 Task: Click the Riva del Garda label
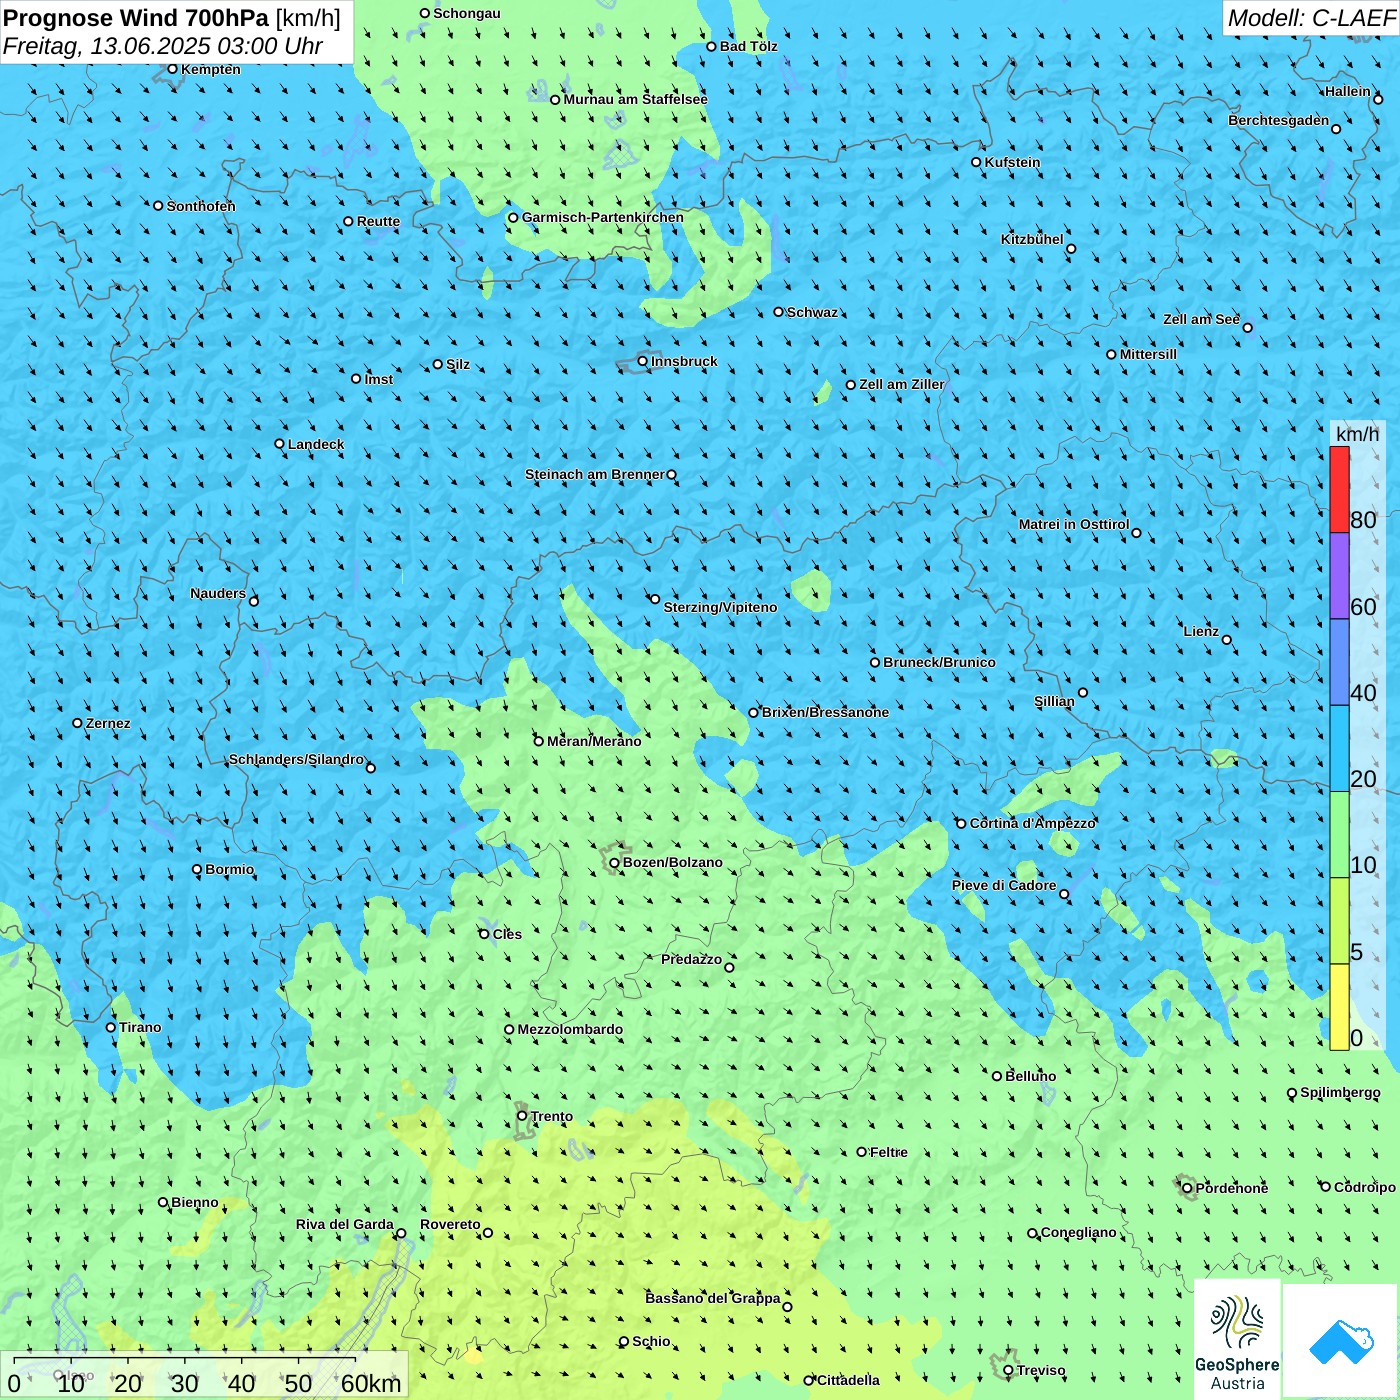click(345, 1224)
